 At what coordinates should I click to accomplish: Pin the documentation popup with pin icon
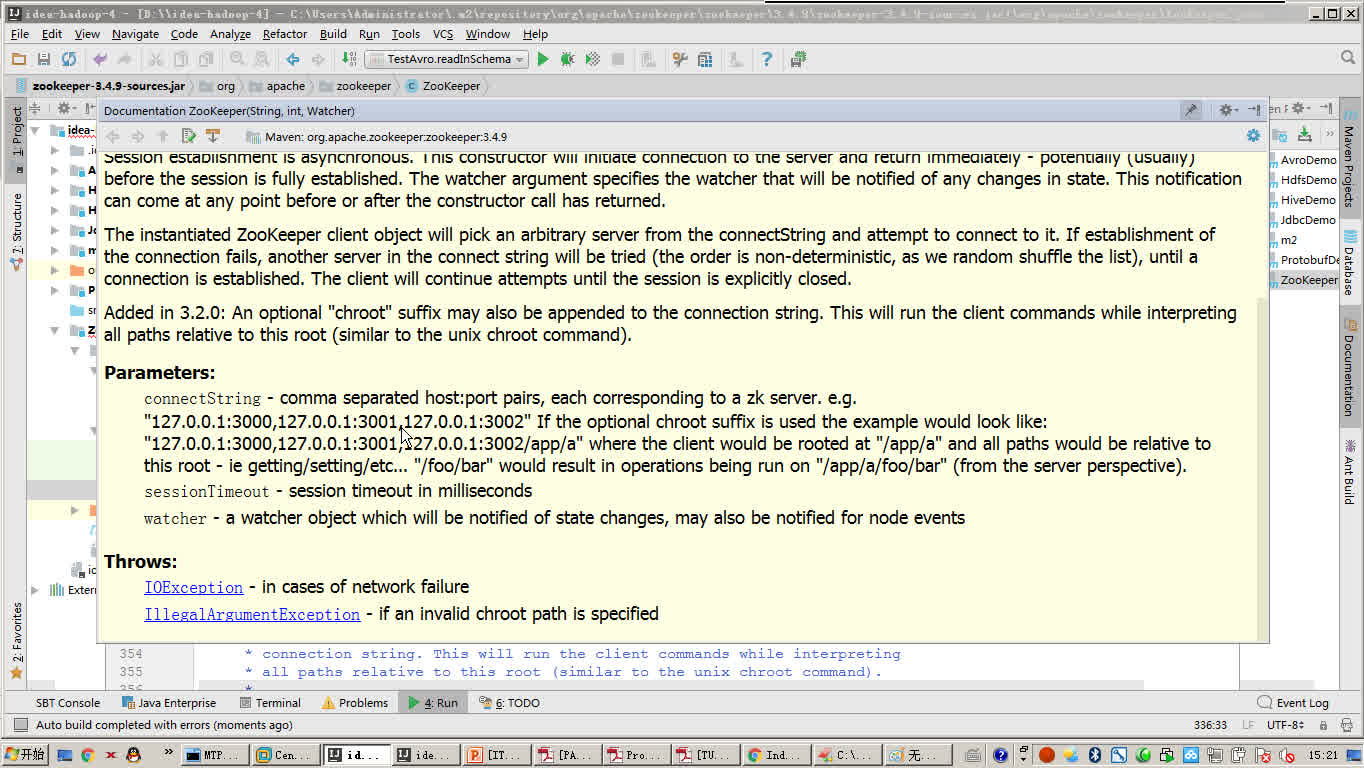[1191, 111]
